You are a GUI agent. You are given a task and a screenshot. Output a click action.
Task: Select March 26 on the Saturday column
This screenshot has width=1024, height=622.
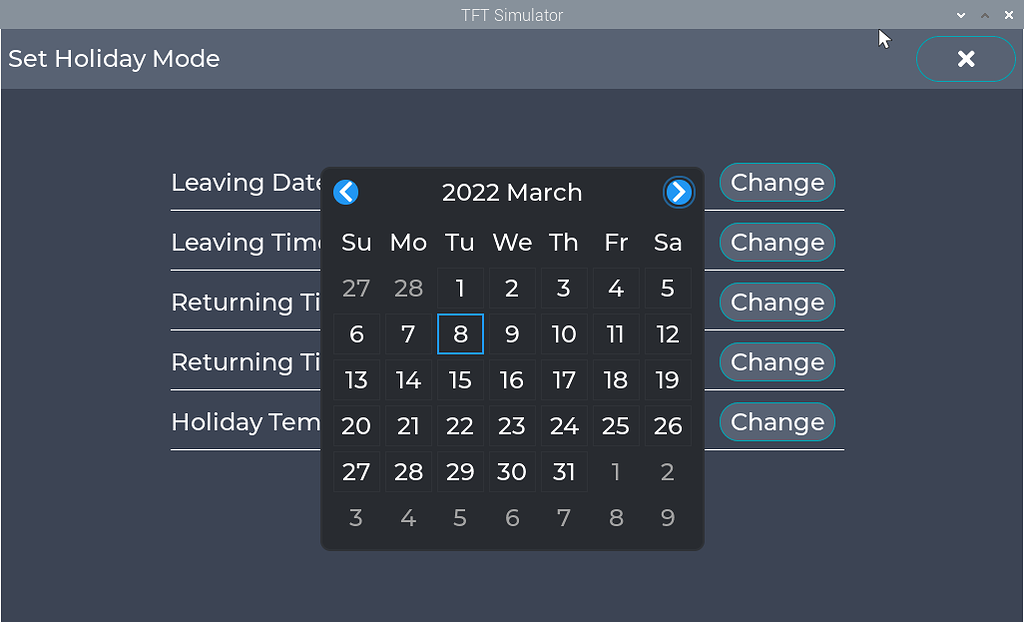pyautogui.click(x=667, y=426)
